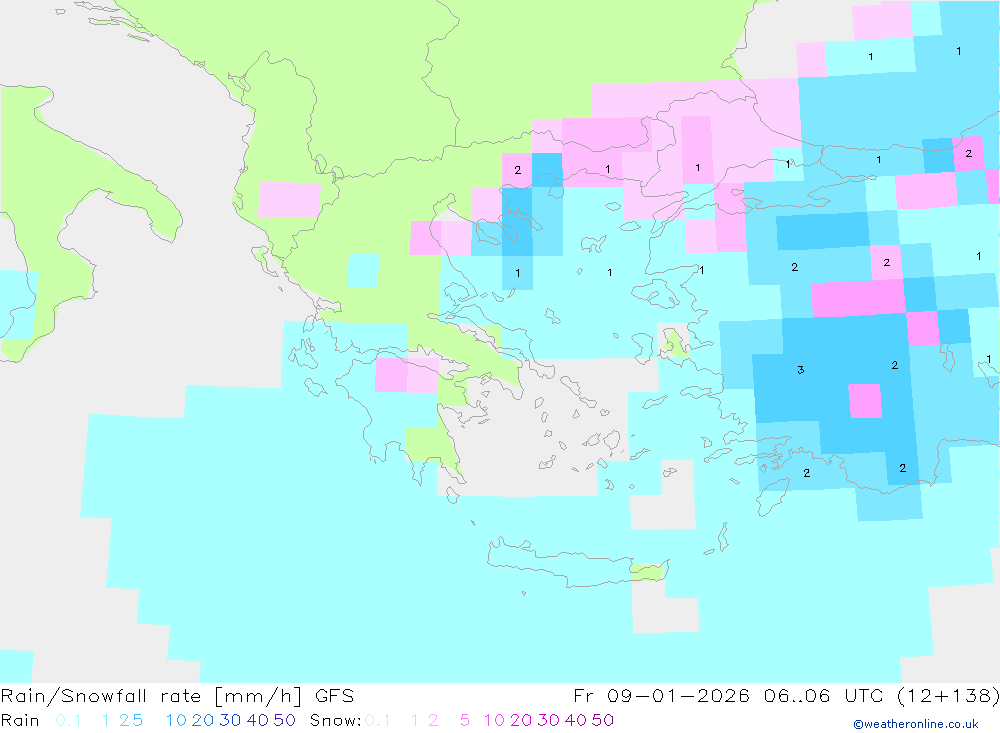Select the Rain 30 legend value
Screen dimensions: 1000x733
230,720
